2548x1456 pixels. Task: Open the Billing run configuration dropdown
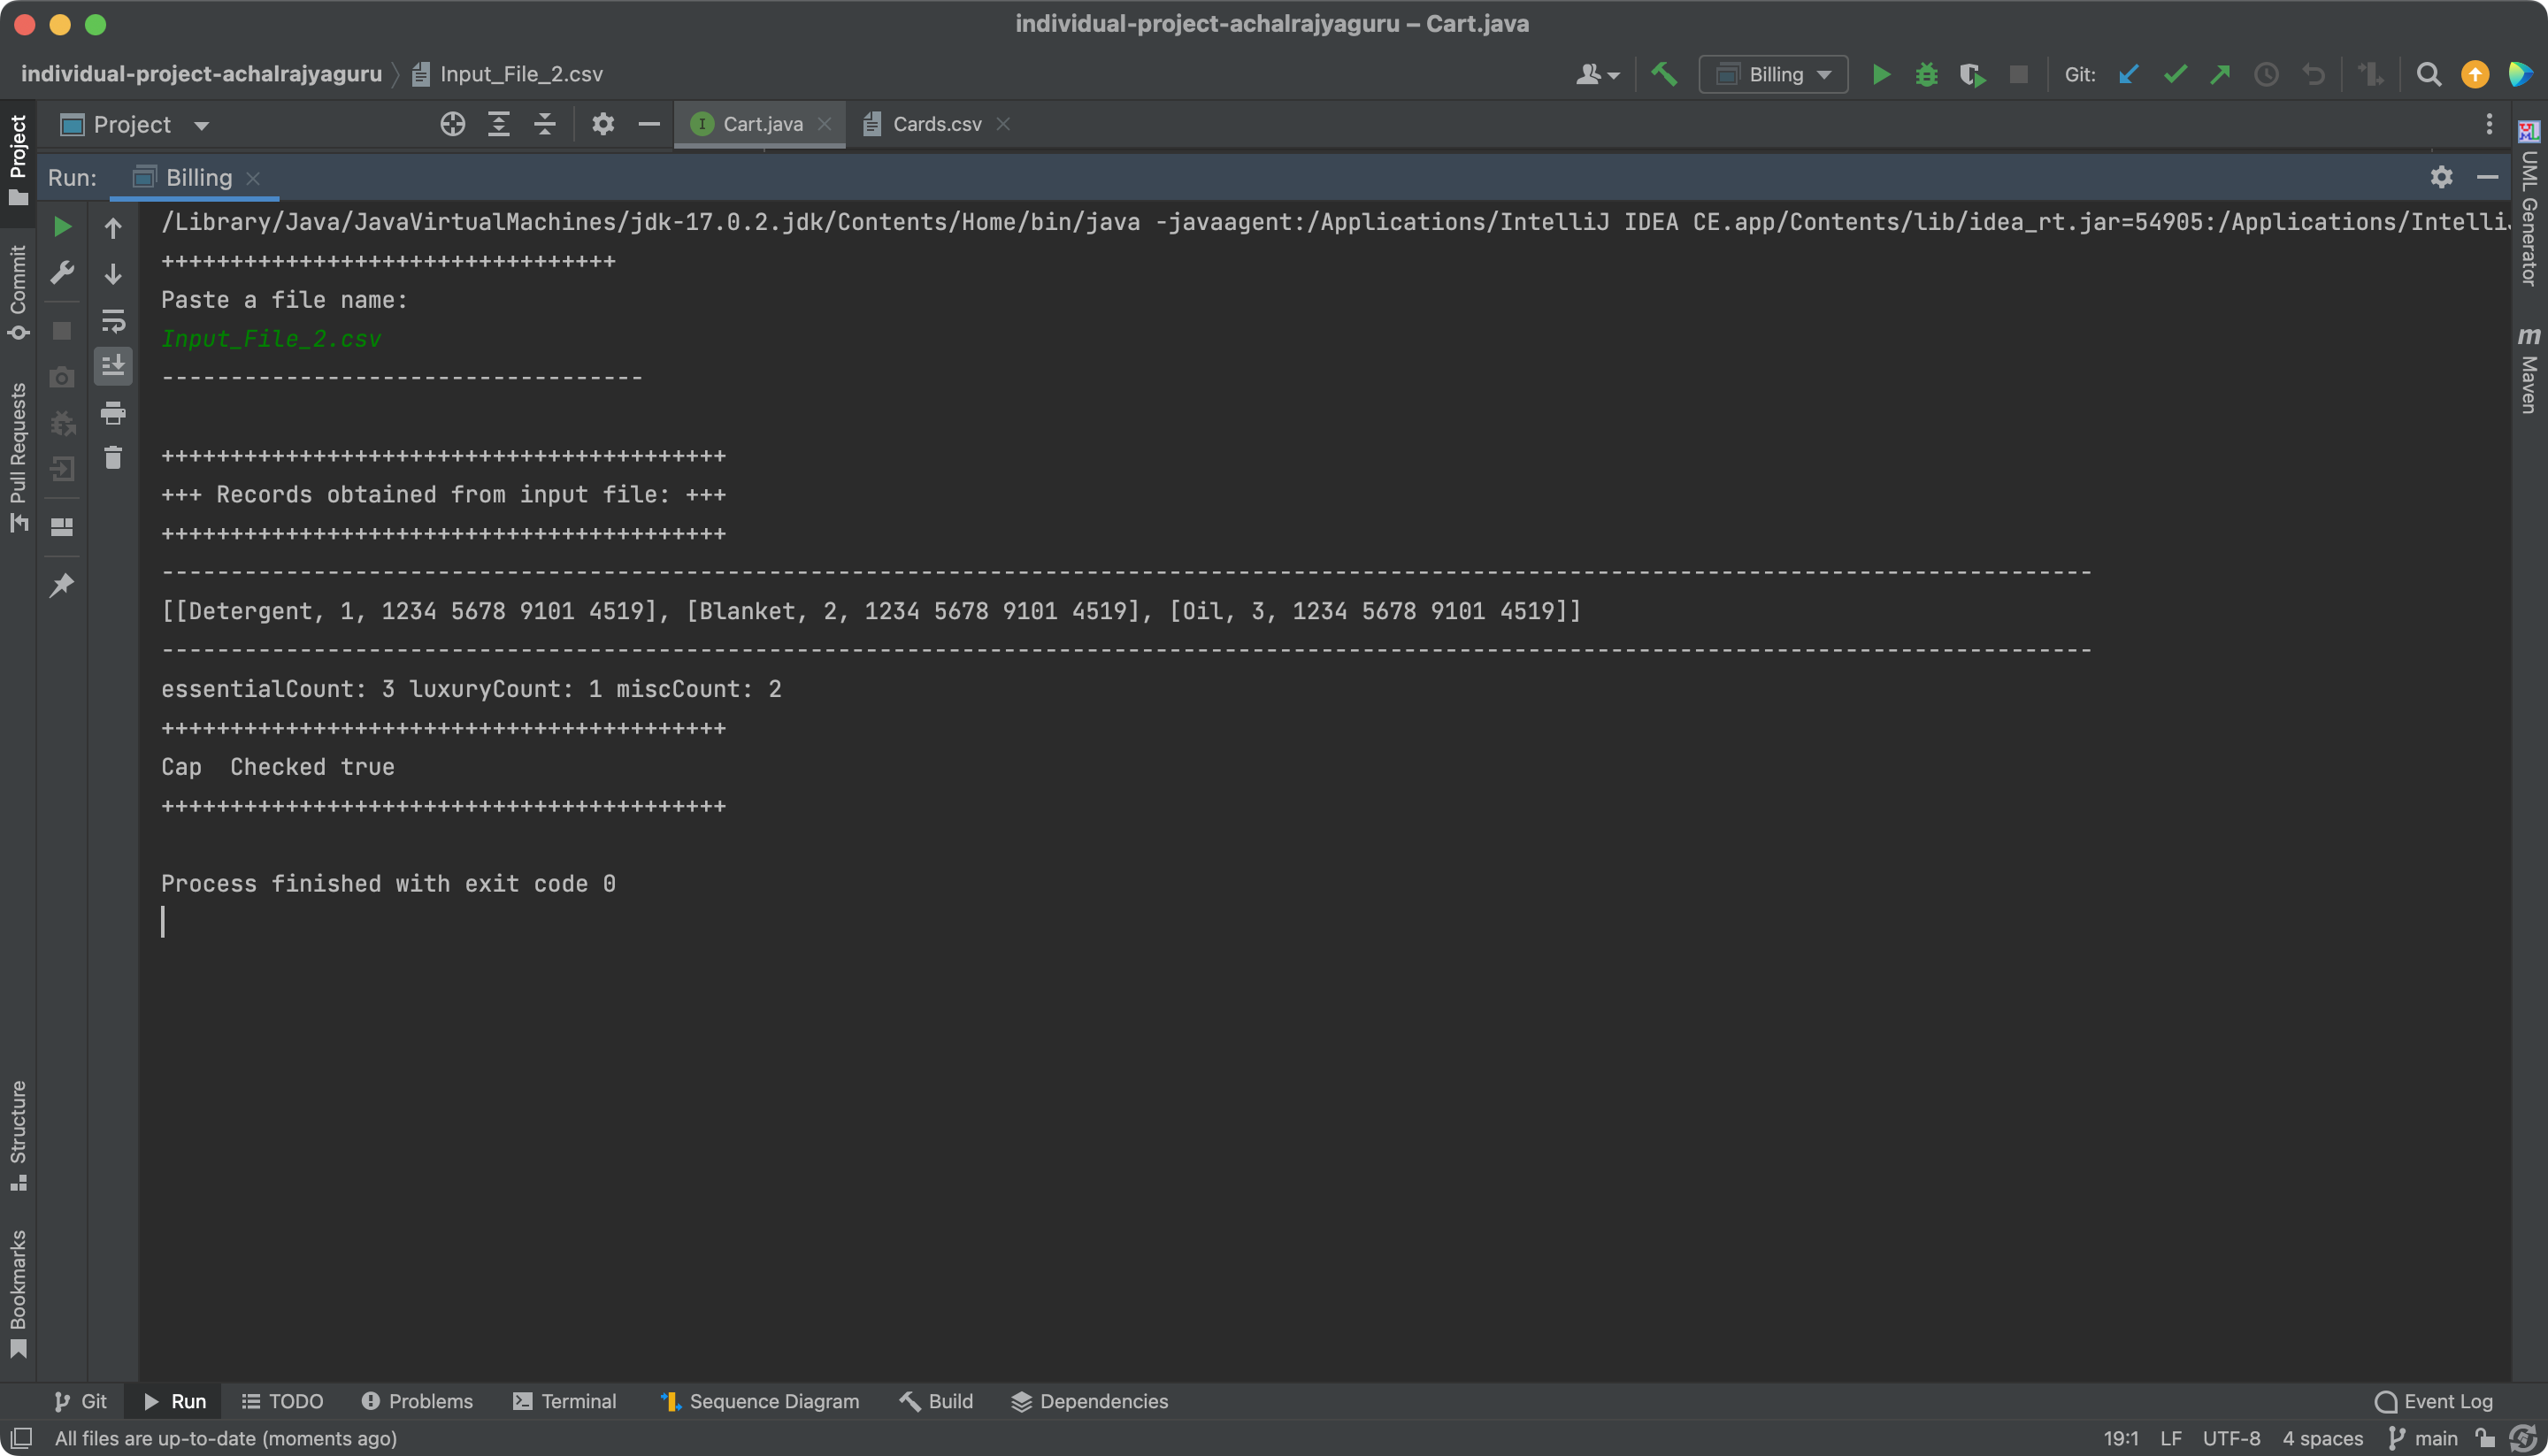click(1773, 74)
